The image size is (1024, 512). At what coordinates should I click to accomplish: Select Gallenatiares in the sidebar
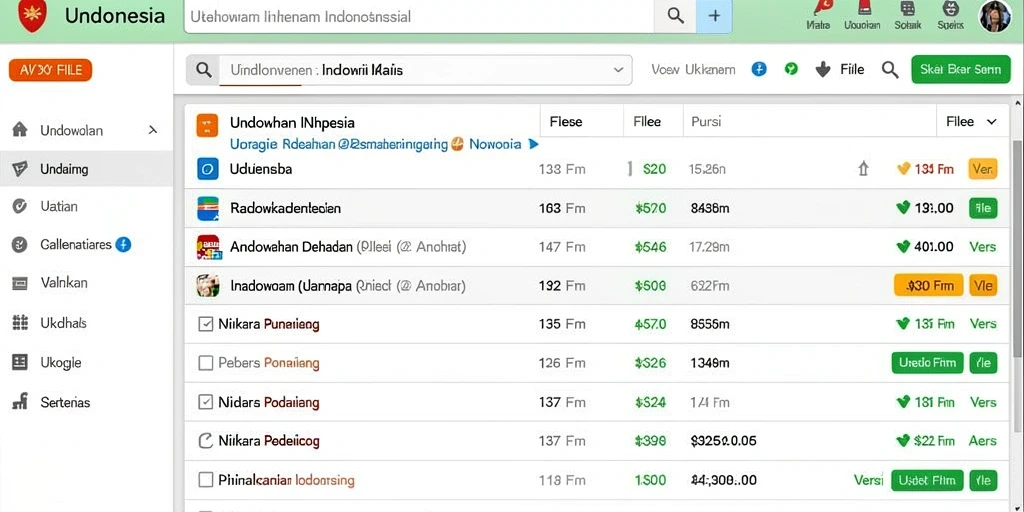86,245
